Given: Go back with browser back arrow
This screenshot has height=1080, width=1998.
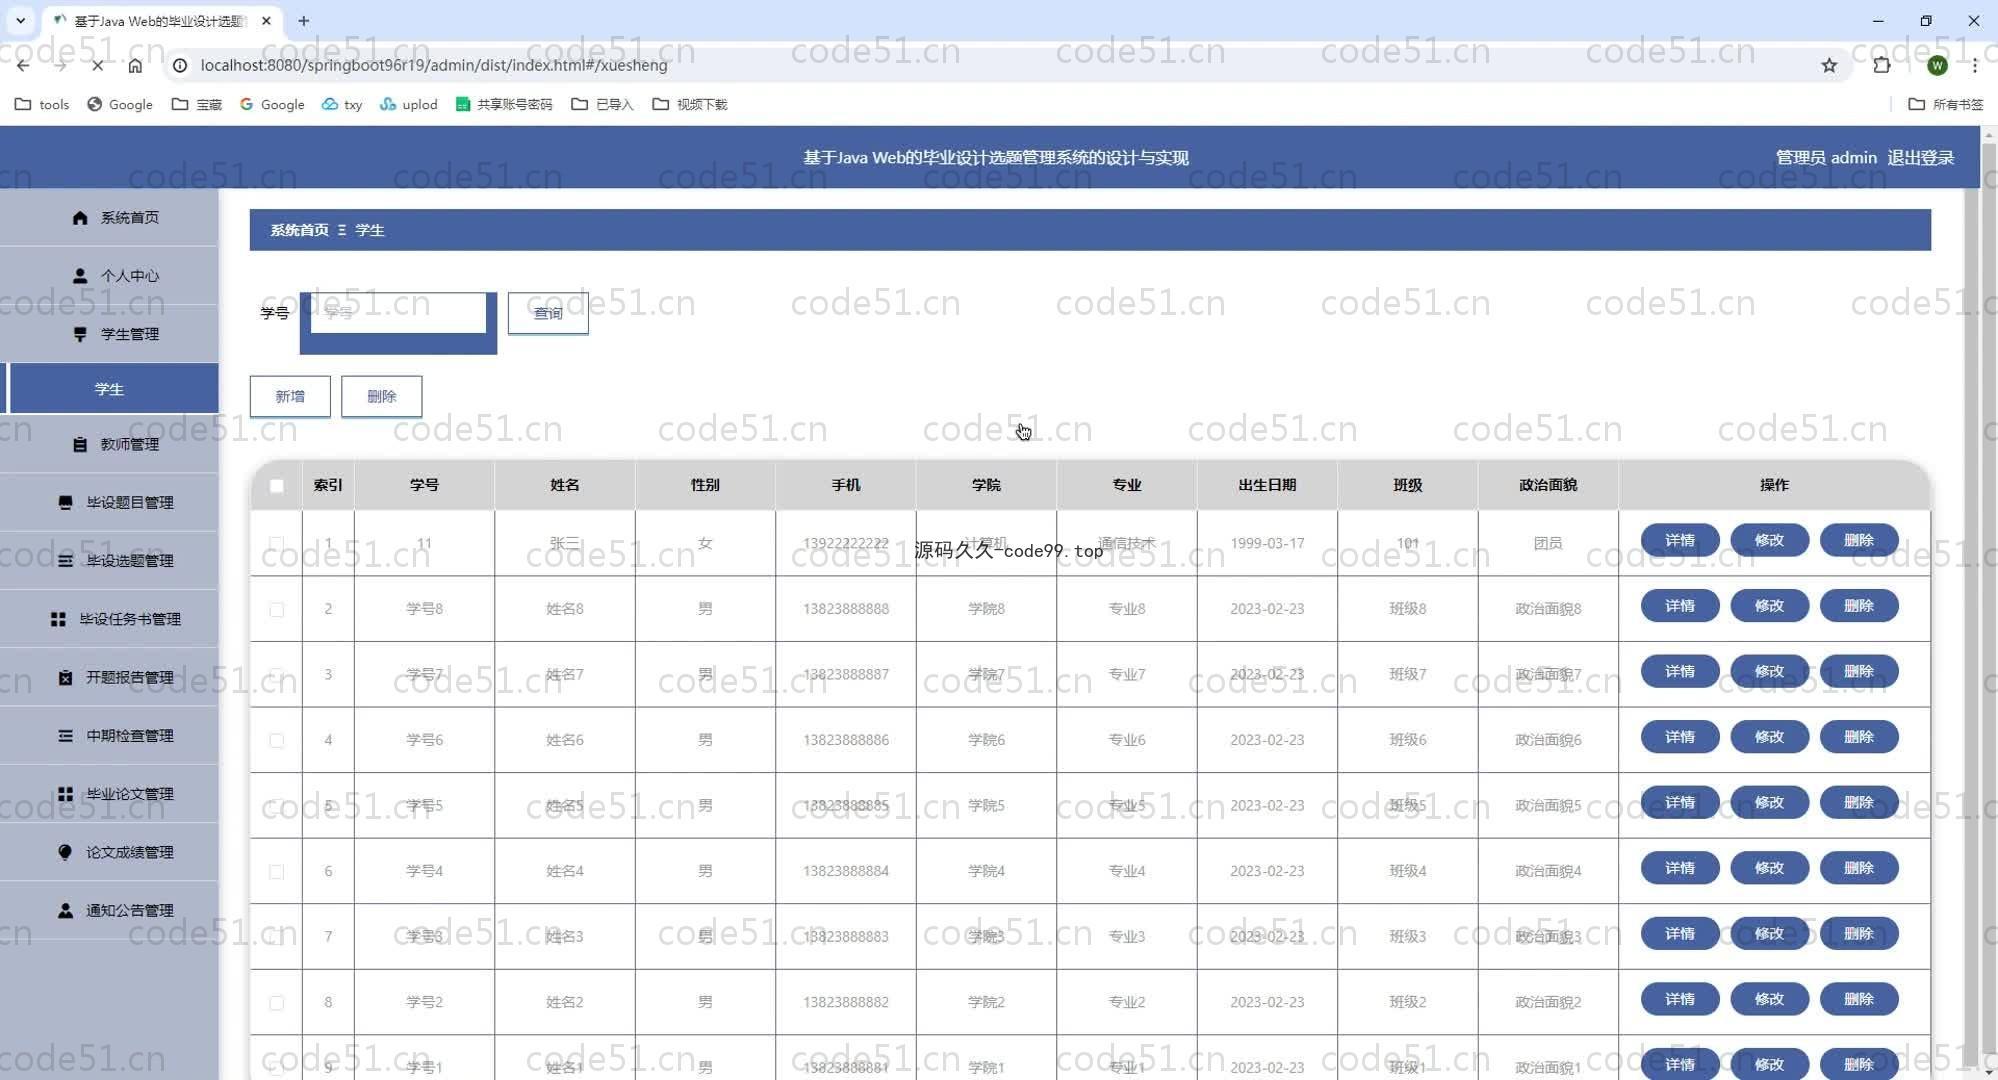Looking at the screenshot, I should coord(23,65).
